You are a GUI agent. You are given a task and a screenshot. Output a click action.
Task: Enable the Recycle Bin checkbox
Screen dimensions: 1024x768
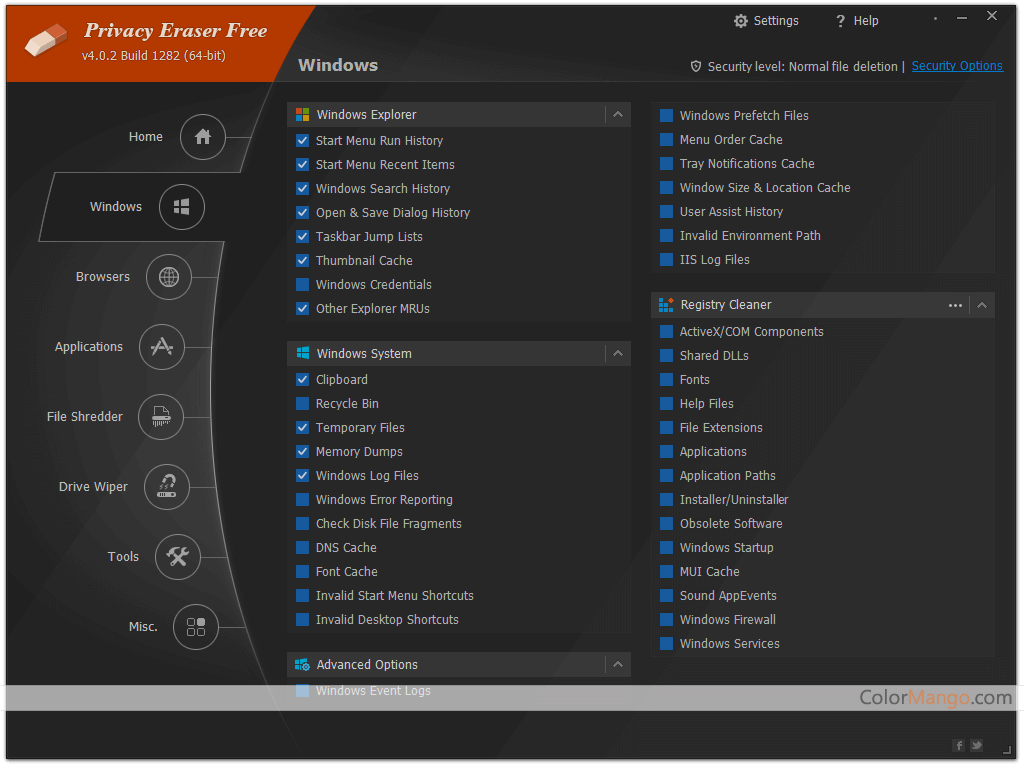click(303, 404)
